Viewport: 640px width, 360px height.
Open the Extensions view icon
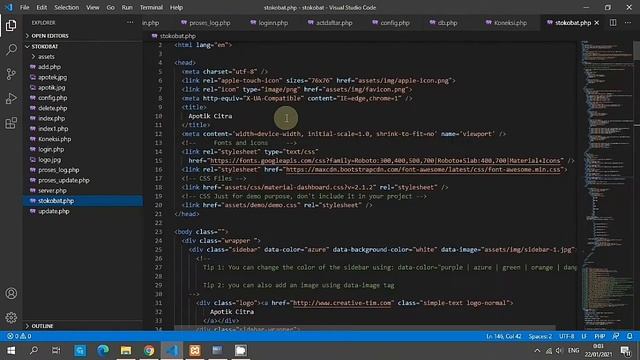11,123
